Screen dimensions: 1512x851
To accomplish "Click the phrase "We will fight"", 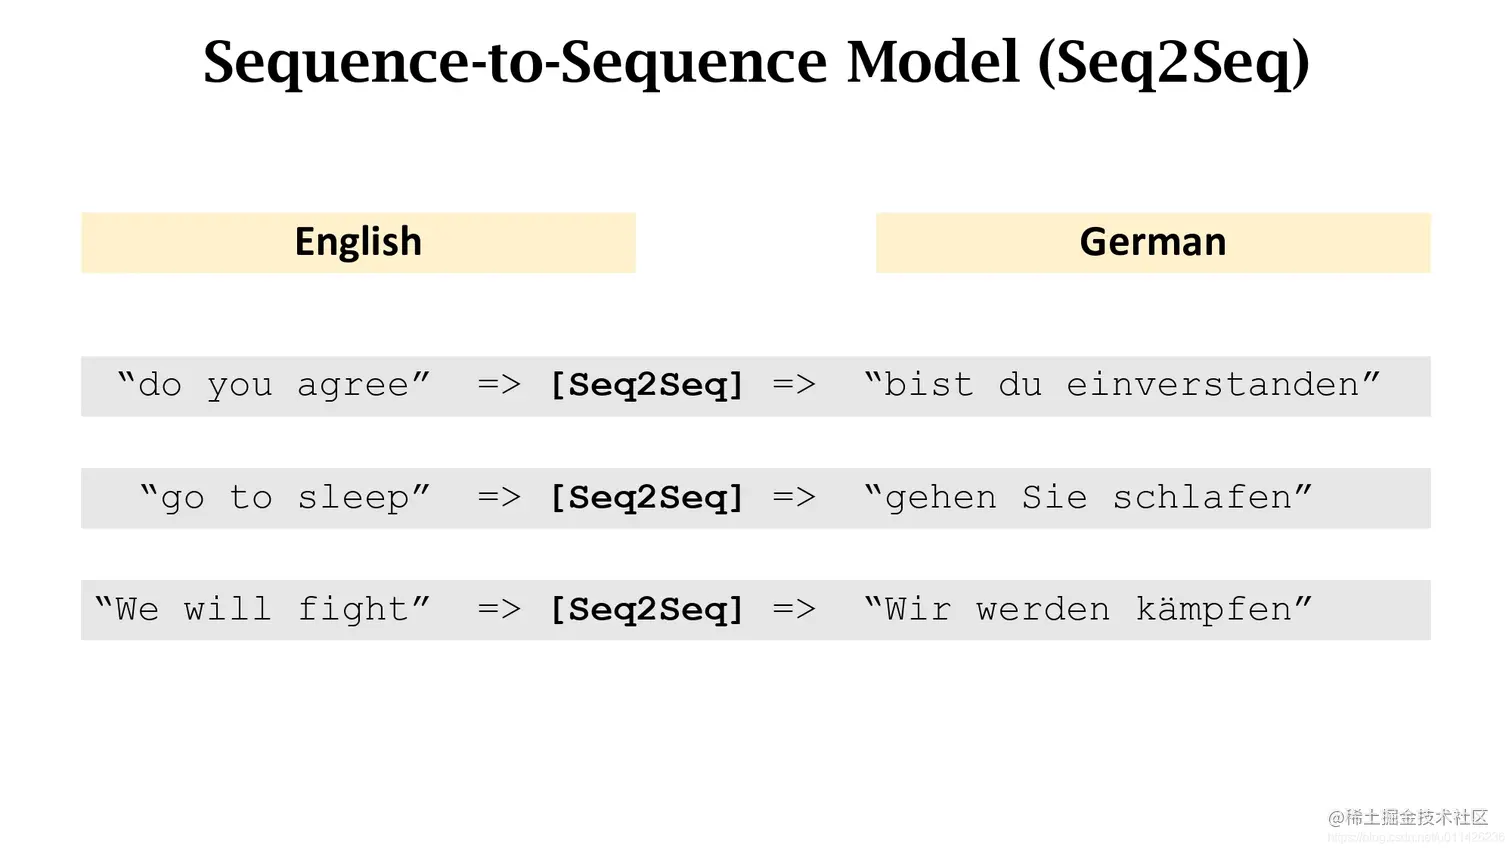I will 262,609.
